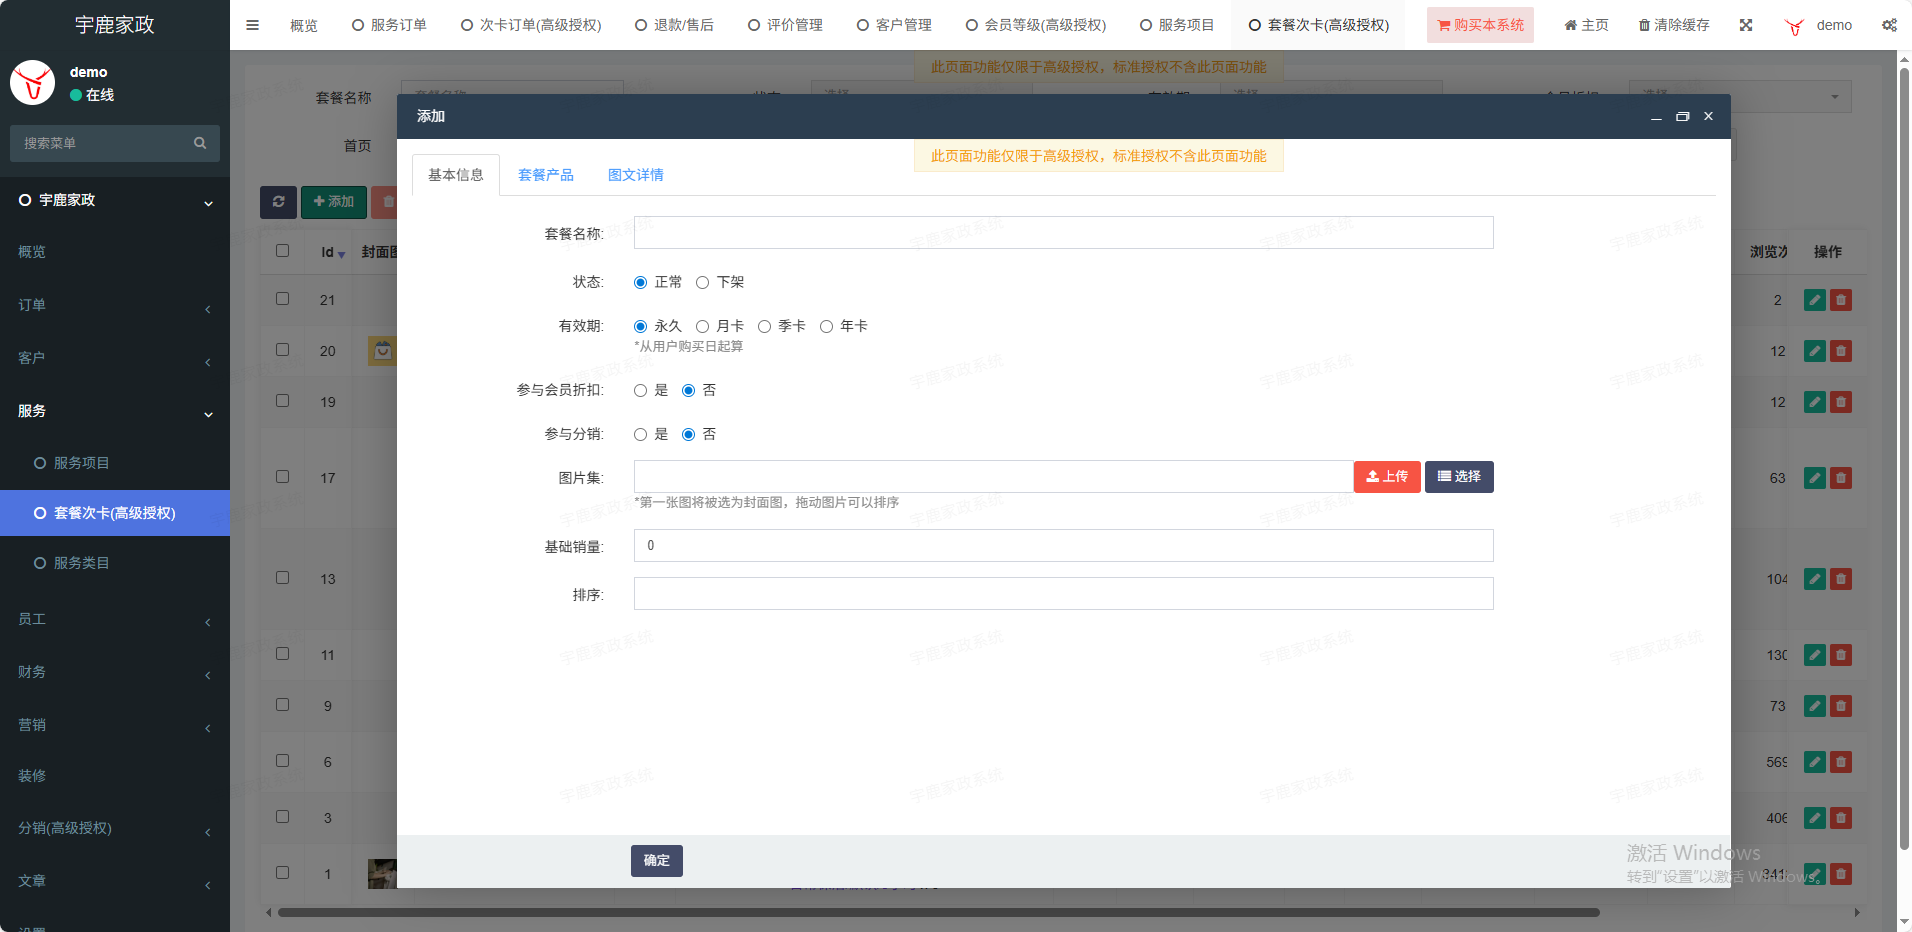Viewport: 1912px width, 932px height.
Task: Select the 下架 status radio button
Action: coord(702,283)
